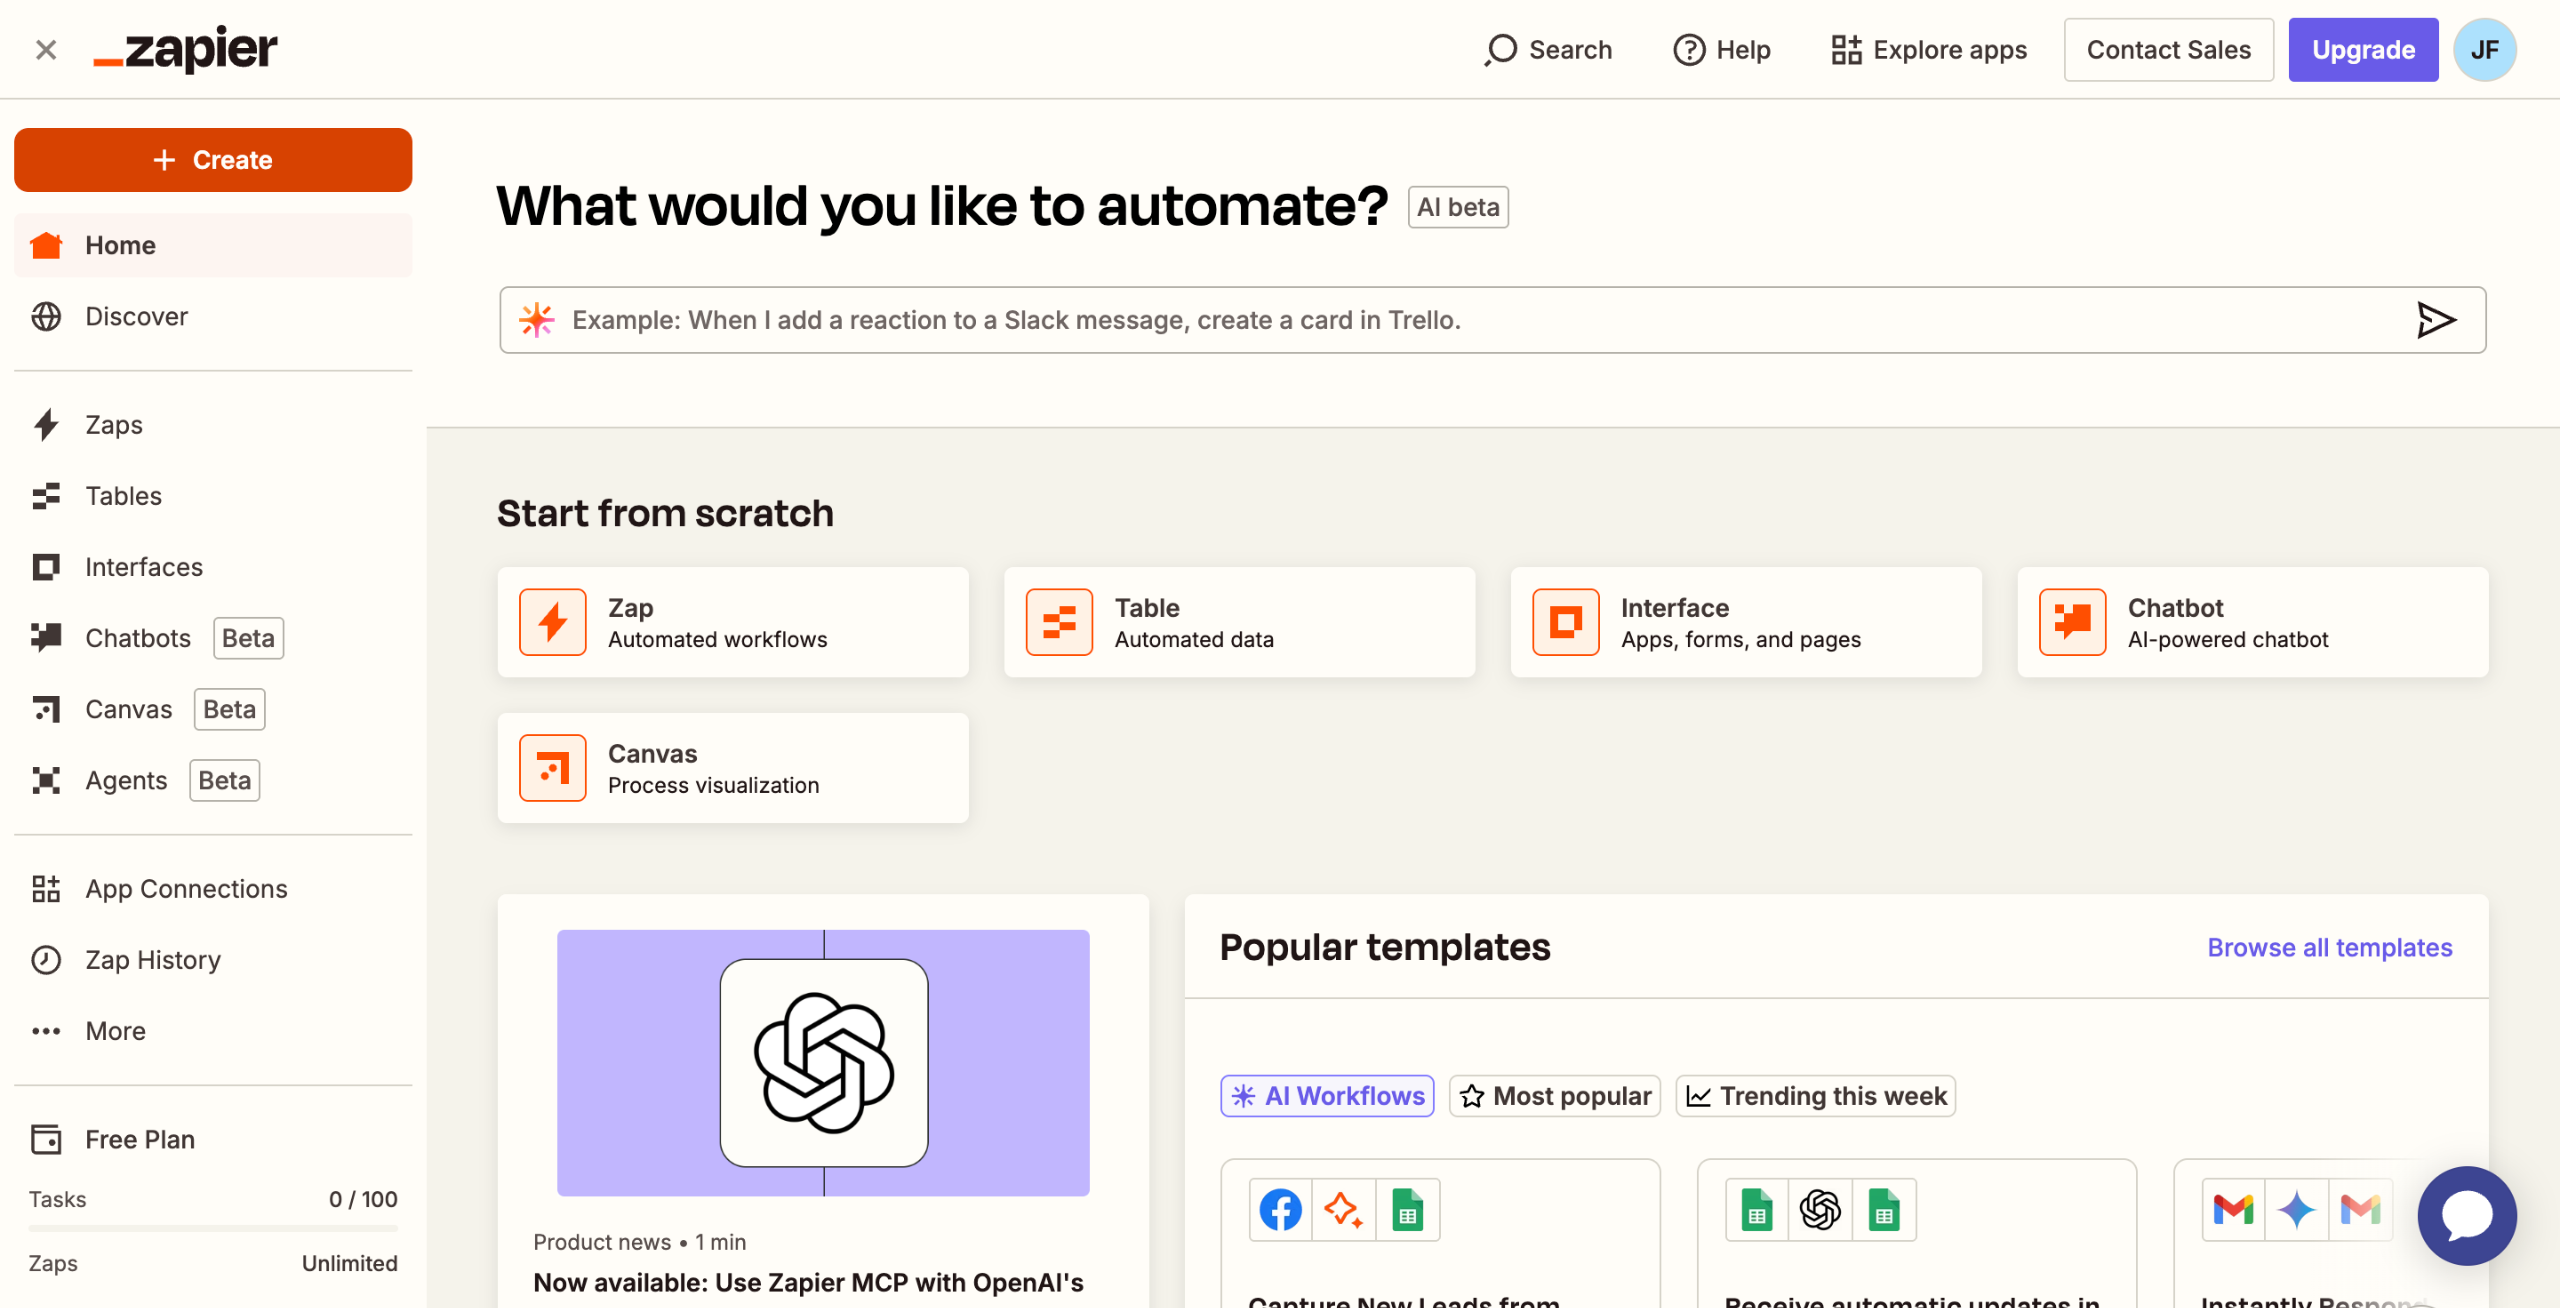This screenshot has width=2560, height=1308.
Task: Open App Connections
Action: [x=213, y=888]
